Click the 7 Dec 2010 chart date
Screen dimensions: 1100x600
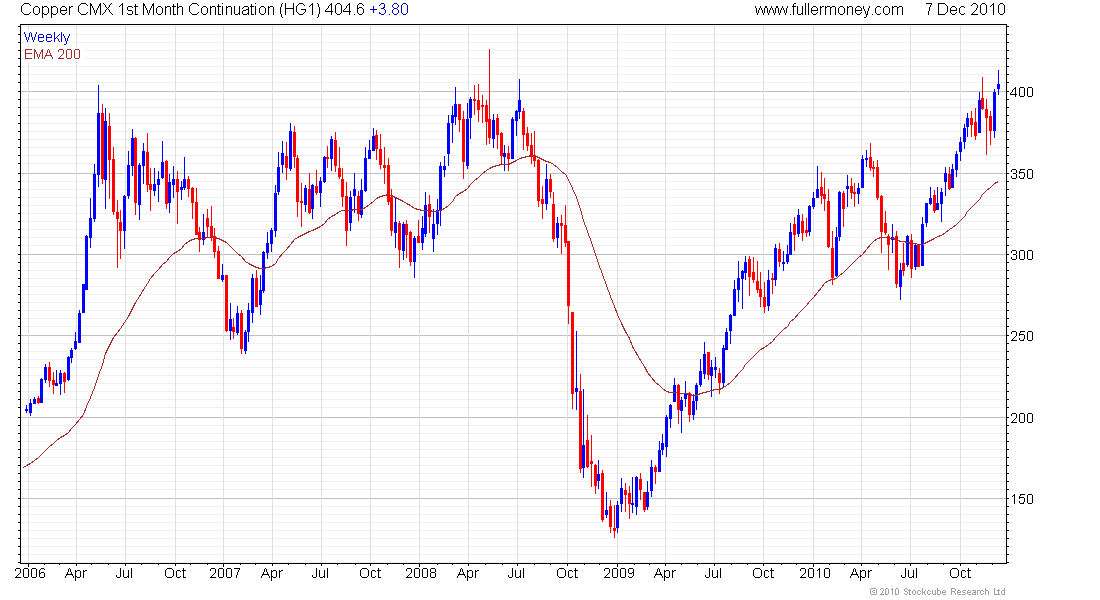[965, 10]
